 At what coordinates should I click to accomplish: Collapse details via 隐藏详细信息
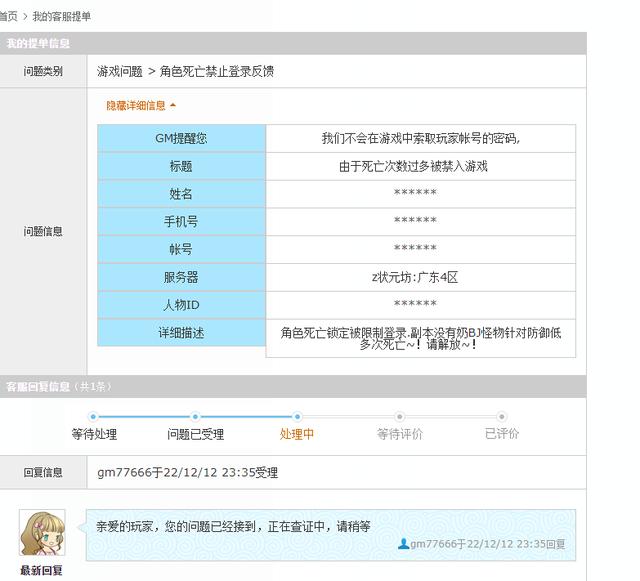135,105
